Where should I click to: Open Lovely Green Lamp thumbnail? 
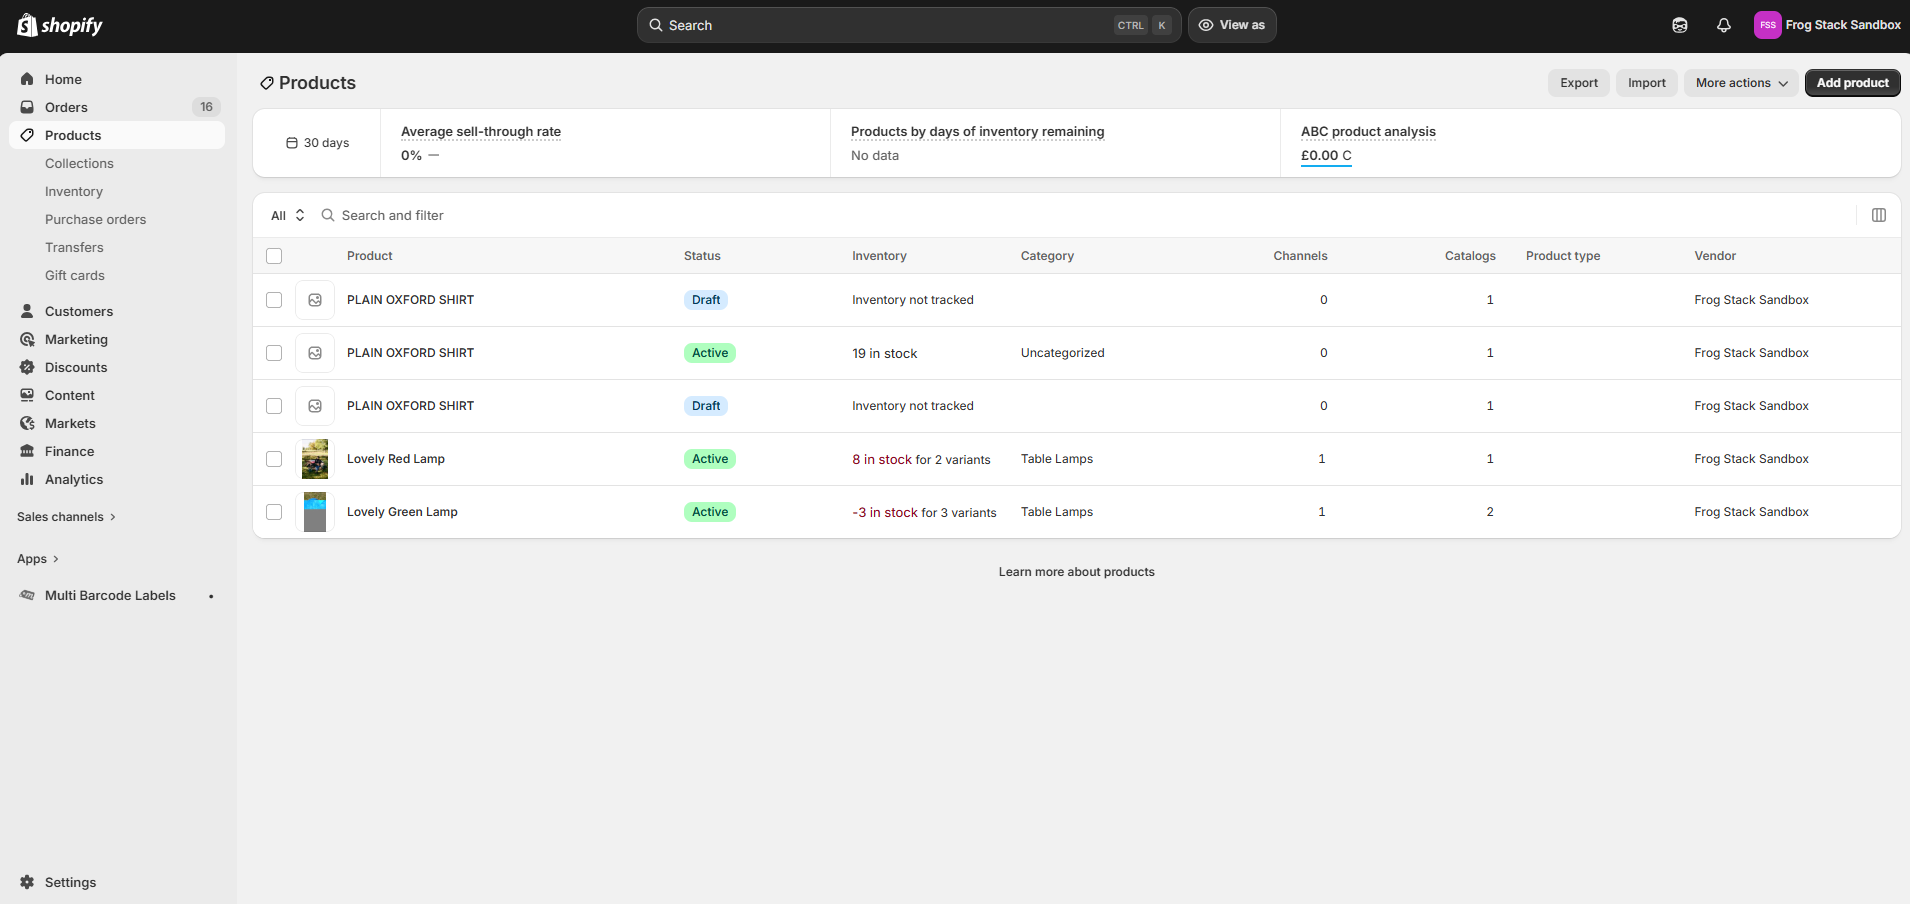(315, 512)
